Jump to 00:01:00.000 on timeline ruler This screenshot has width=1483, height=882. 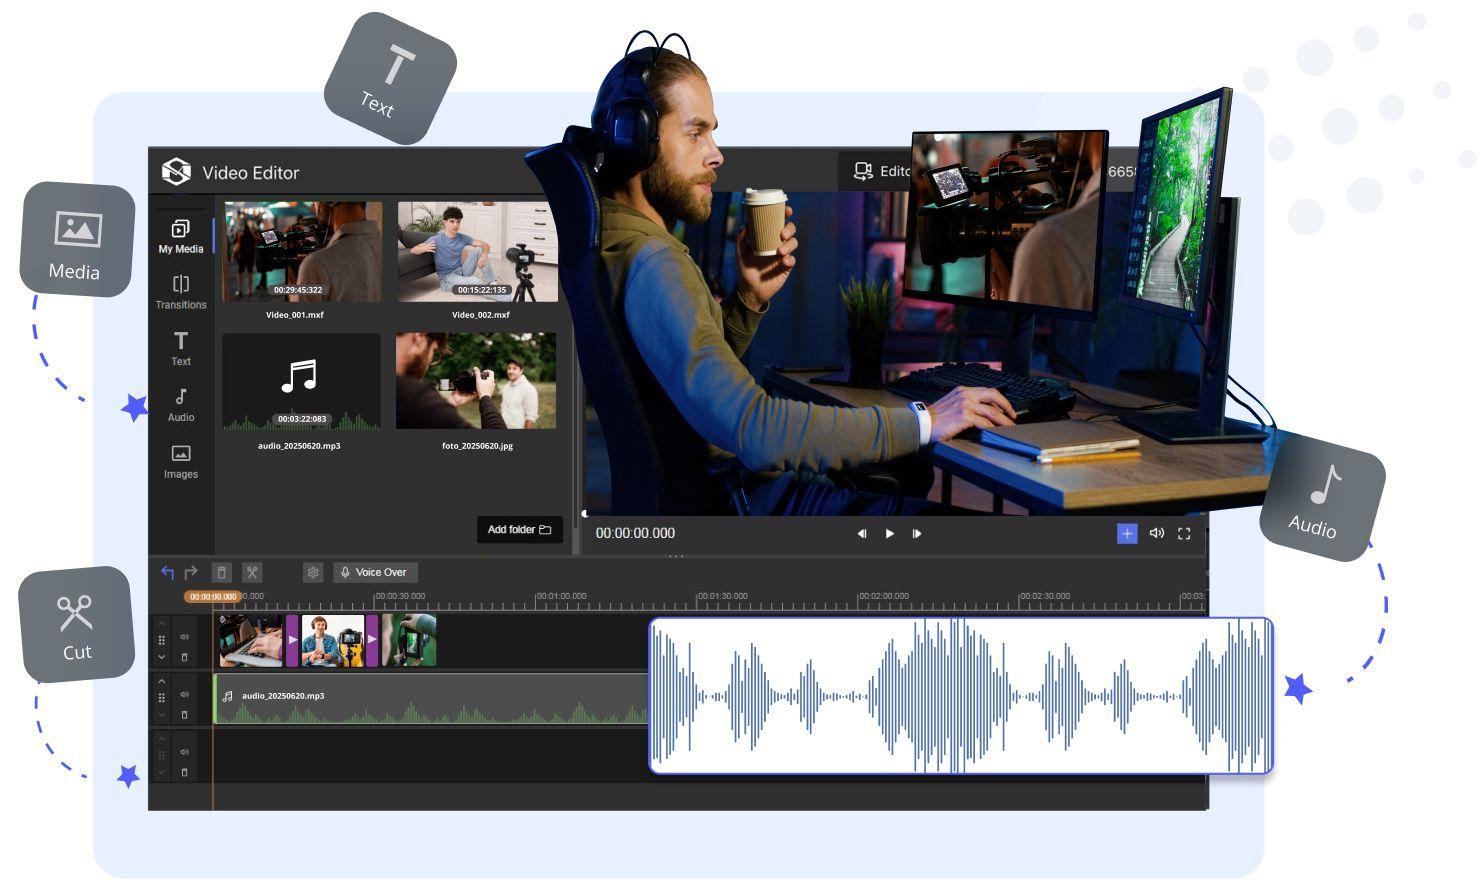(561, 596)
